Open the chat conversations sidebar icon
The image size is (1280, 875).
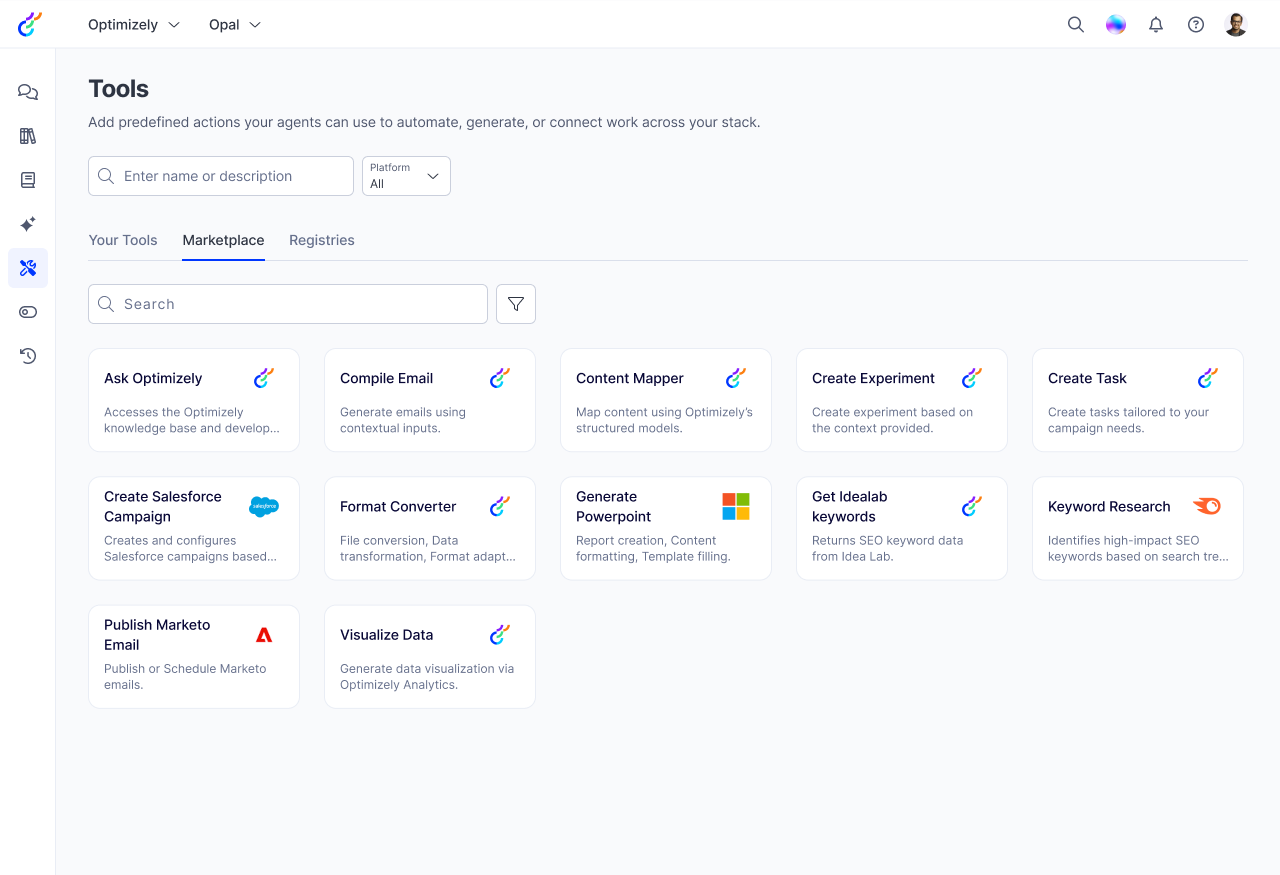tap(28, 92)
